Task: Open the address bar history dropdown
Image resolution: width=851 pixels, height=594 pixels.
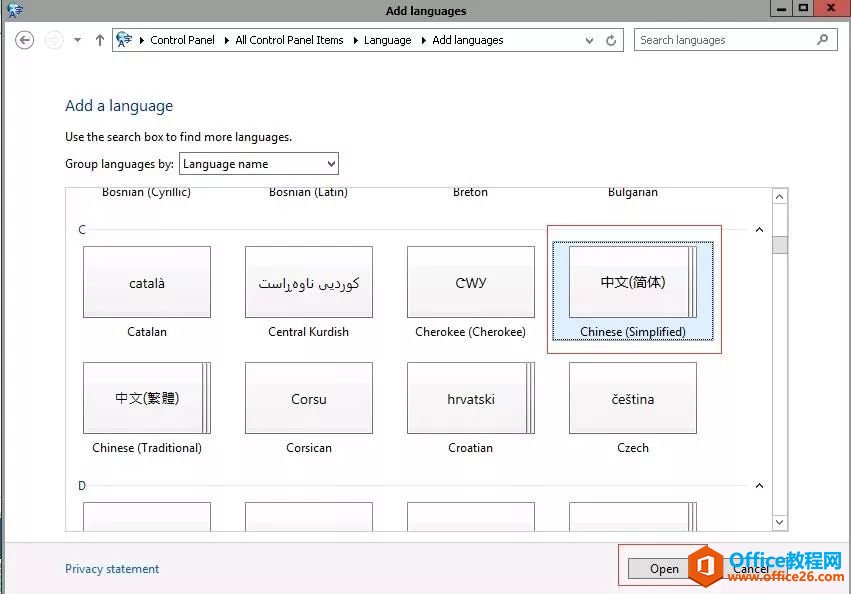Action: (x=589, y=40)
